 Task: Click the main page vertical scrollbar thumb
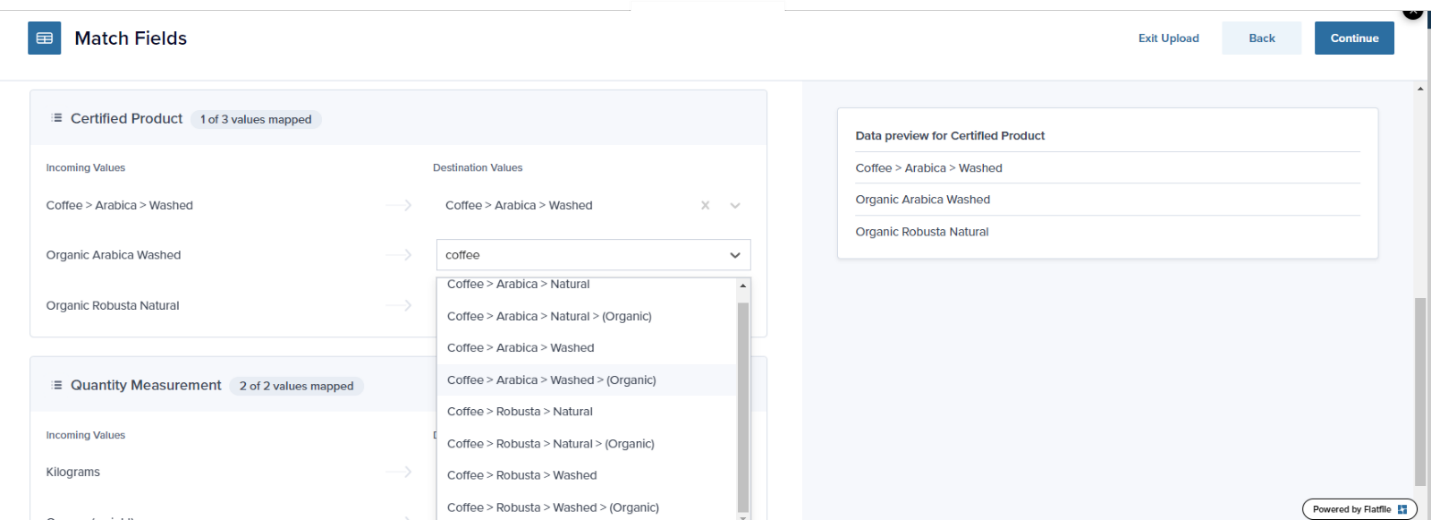click(1421, 390)
